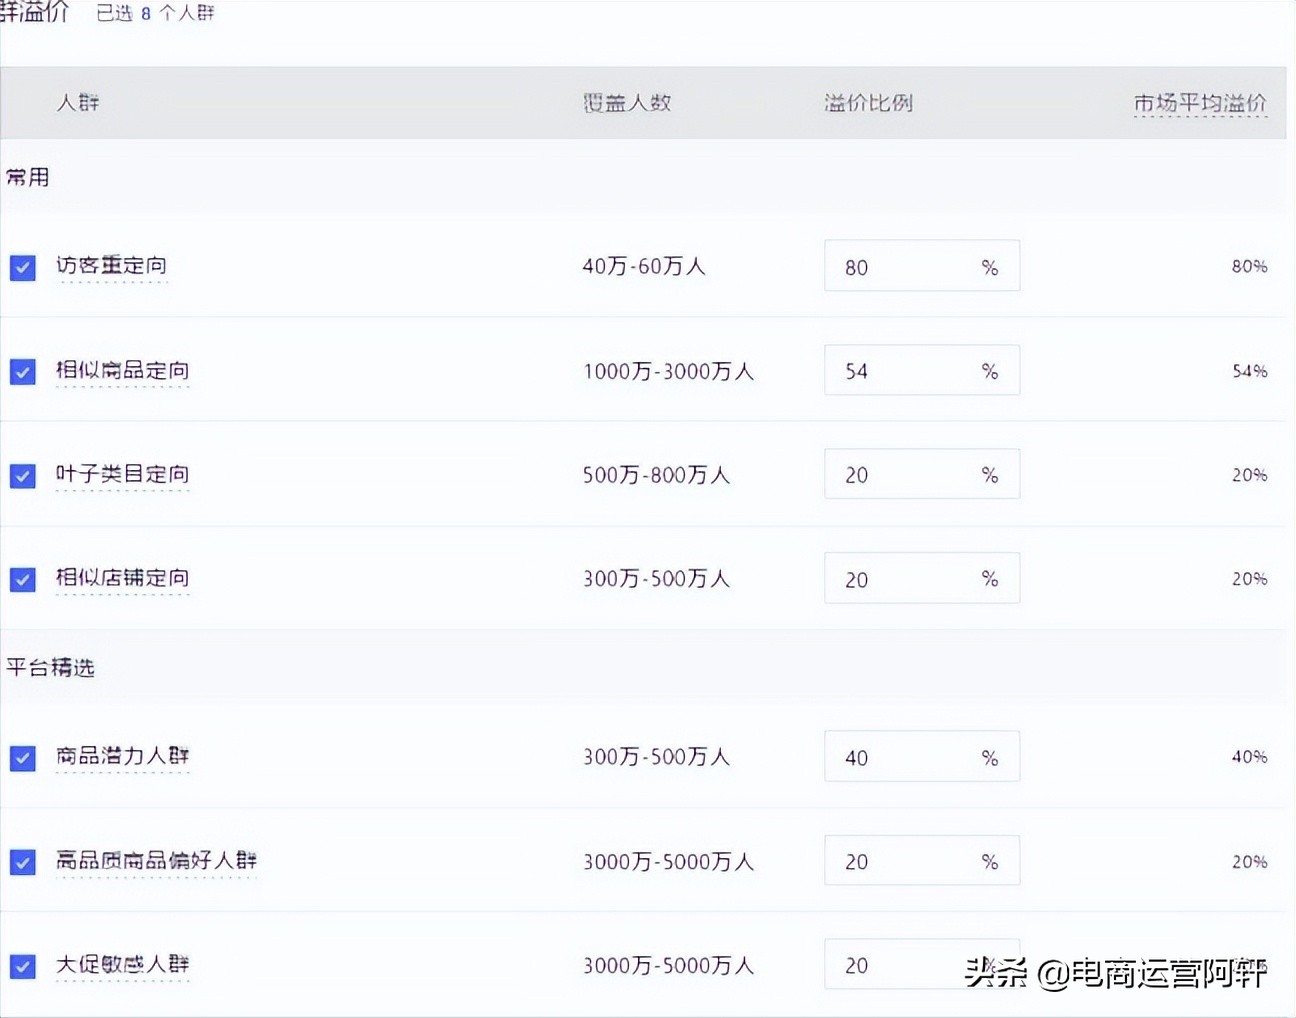Image resolution: width=1296 pixels, height=1018 pixels.
Task: Click 3000万-5000万人 in the 大促敏感人群 row
Action: point(668,965)
